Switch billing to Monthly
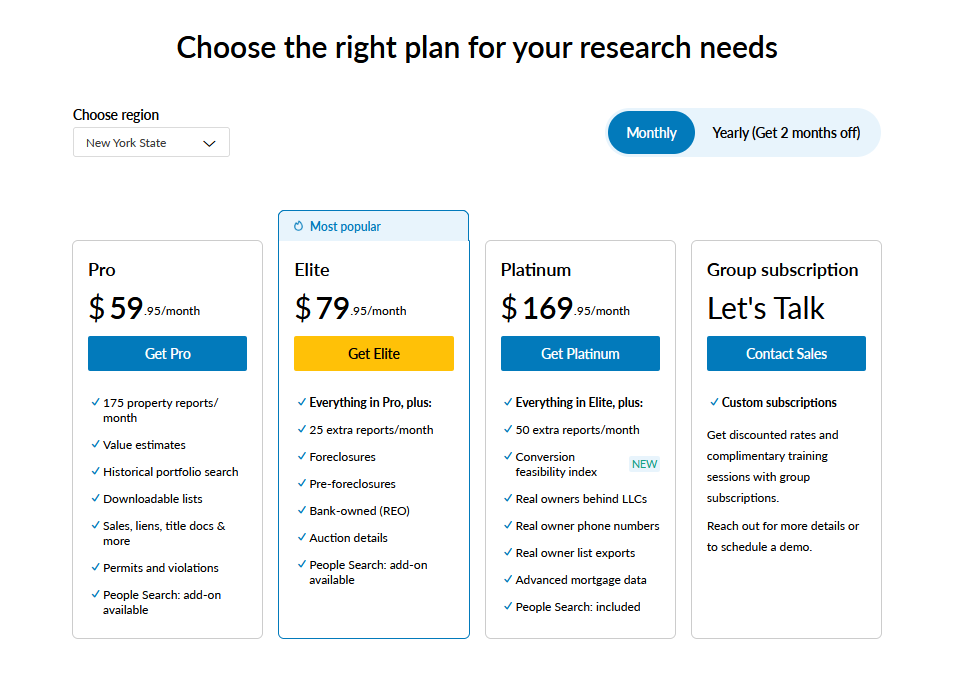Image resolution: width=966 pixels, height=673 pixels. (651, 133)
